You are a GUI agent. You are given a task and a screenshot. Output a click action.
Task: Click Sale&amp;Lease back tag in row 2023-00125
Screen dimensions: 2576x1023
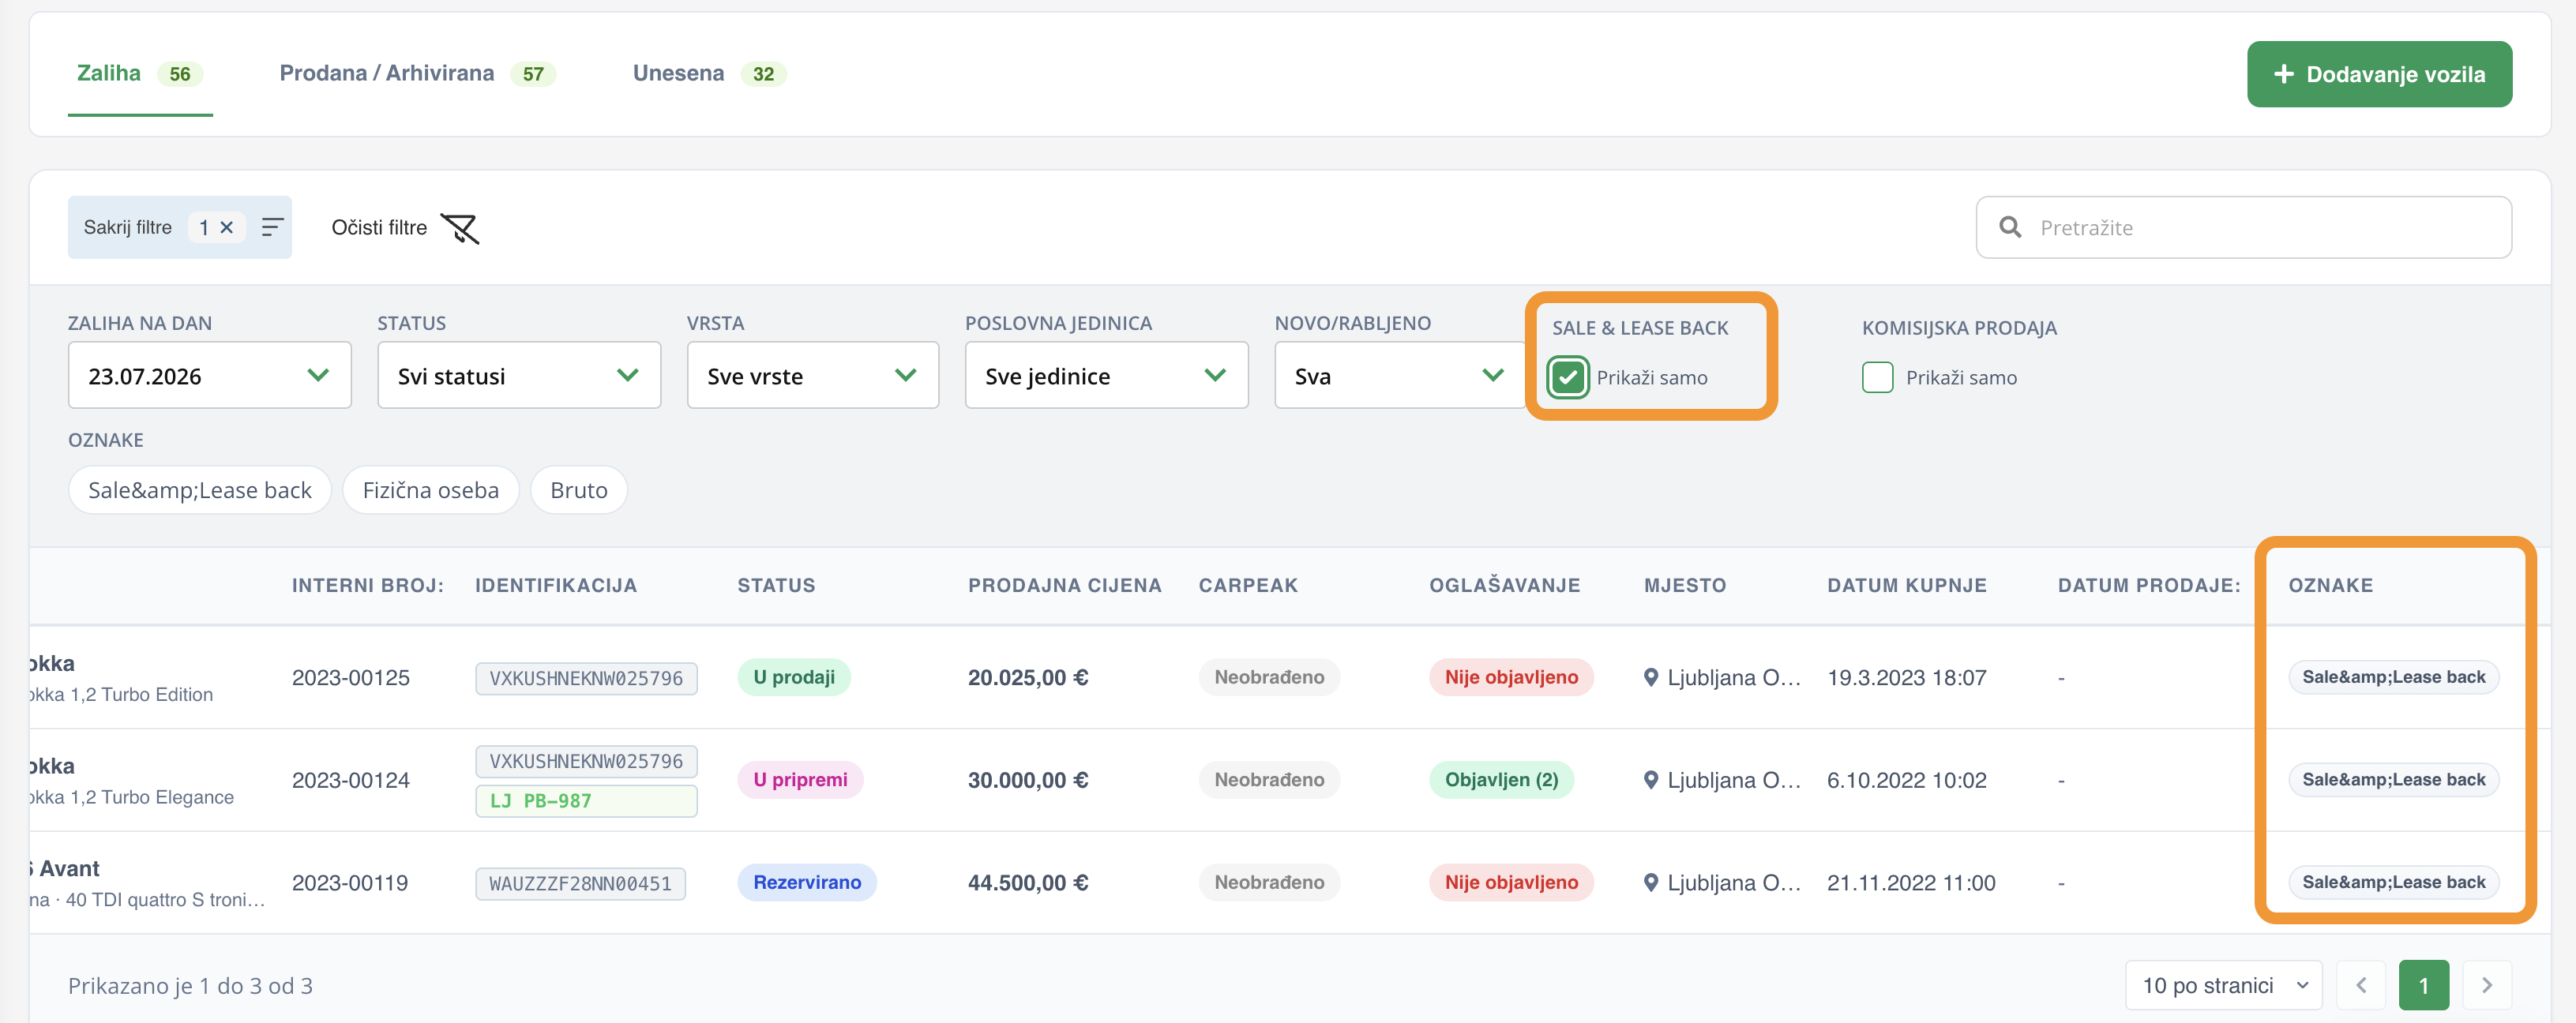point(2393,677)
